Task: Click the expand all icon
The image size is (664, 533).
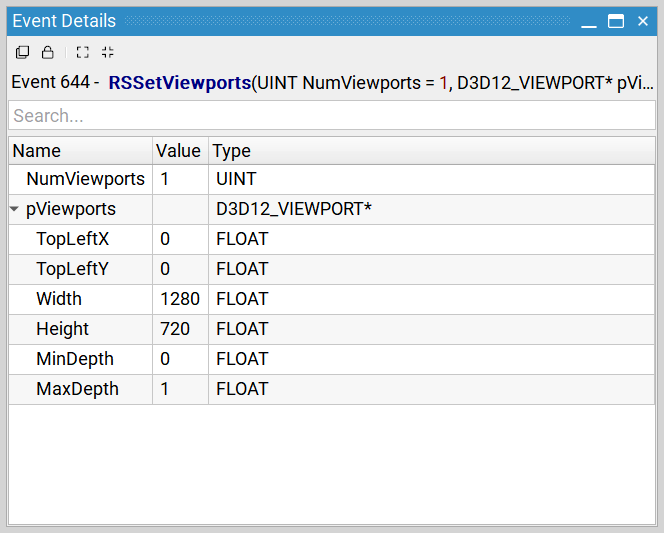Action: click(x=82, y=52)
